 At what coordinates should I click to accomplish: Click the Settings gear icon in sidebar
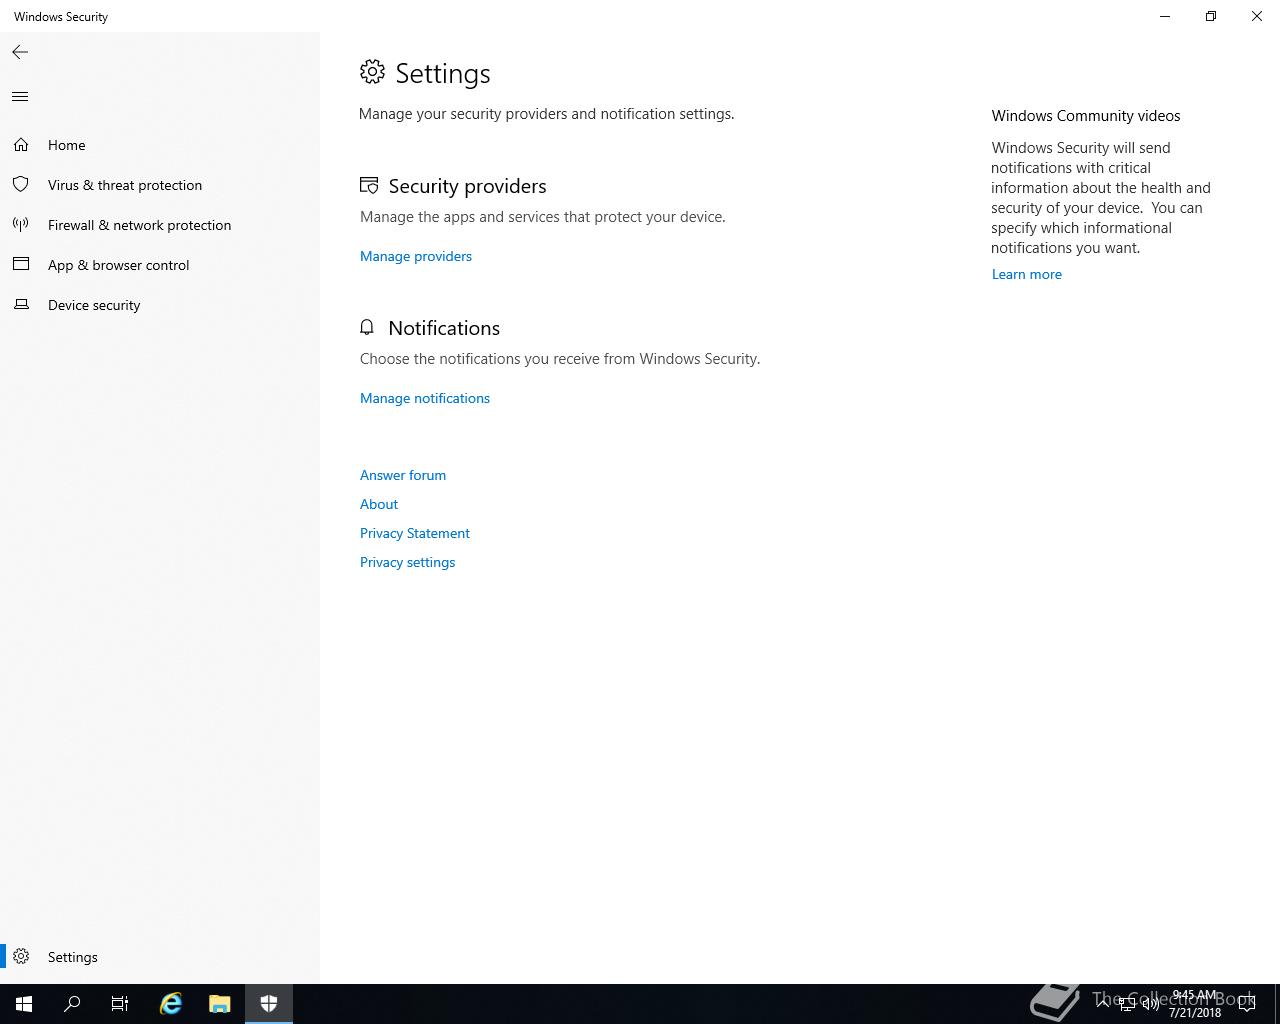tap(21, 957)
